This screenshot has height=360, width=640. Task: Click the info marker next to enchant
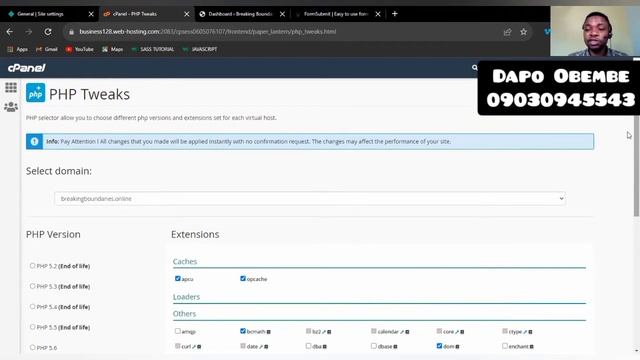(532, 347)
